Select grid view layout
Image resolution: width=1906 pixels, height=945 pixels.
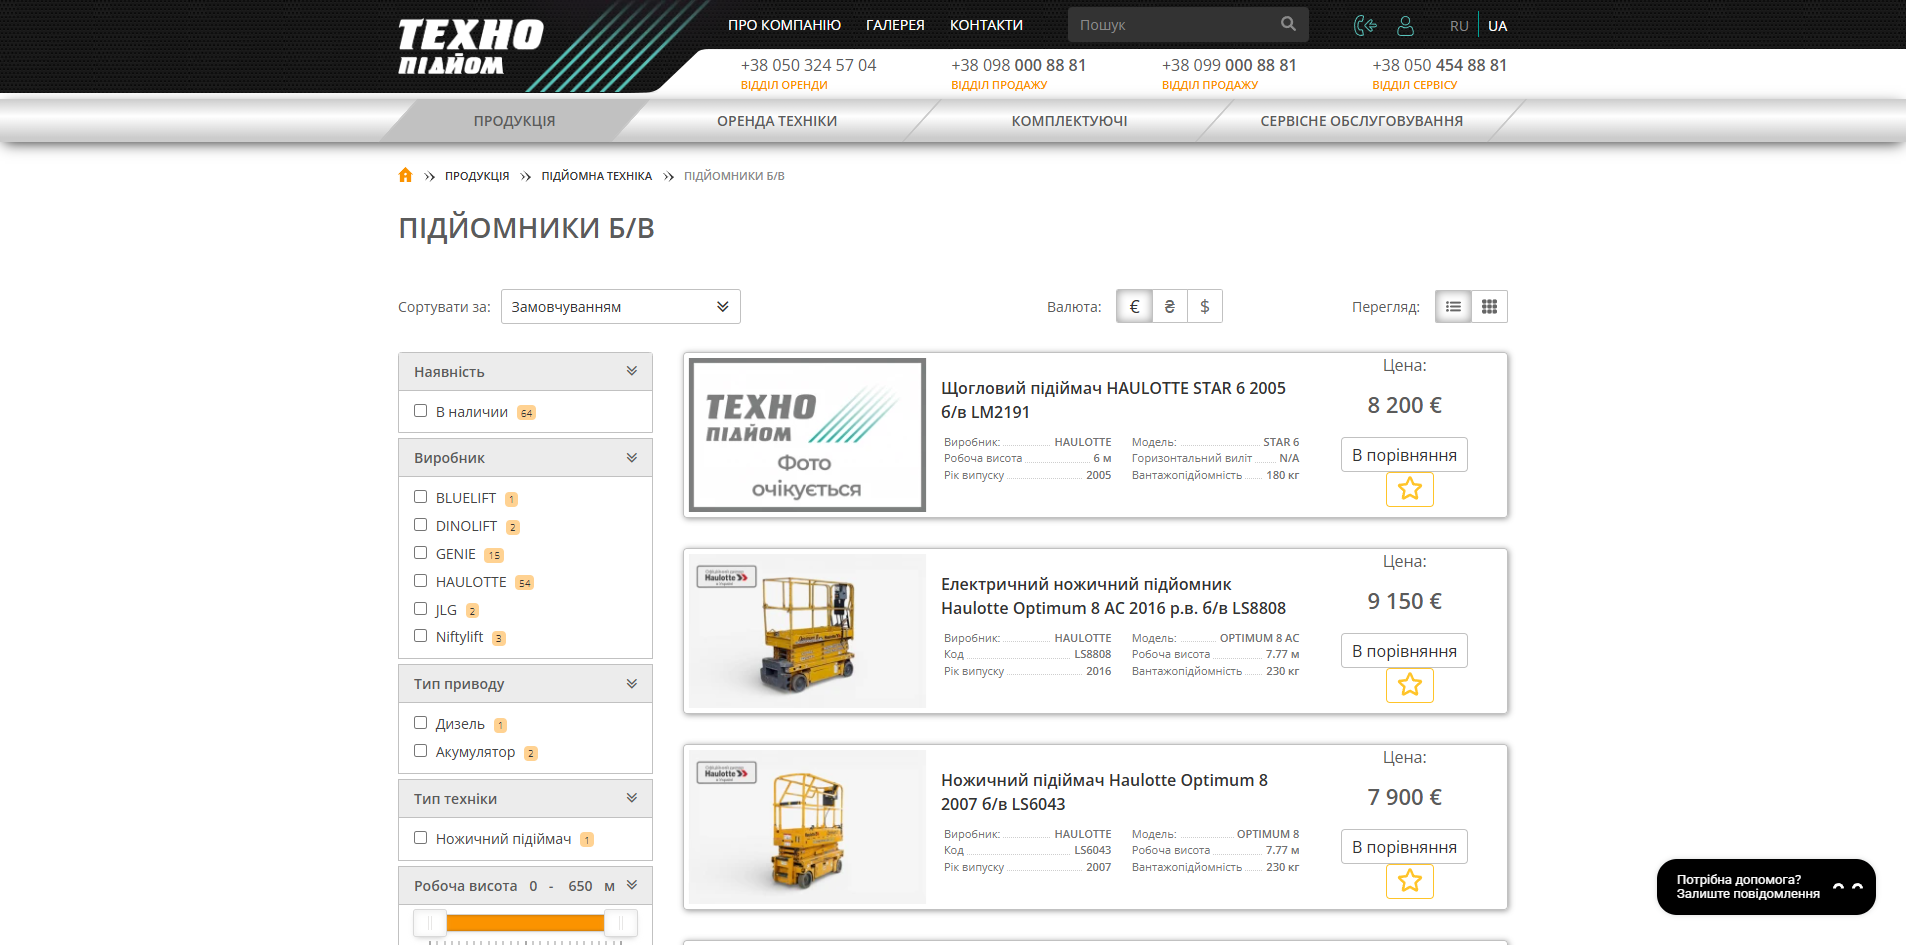[x=1489, y=306]
